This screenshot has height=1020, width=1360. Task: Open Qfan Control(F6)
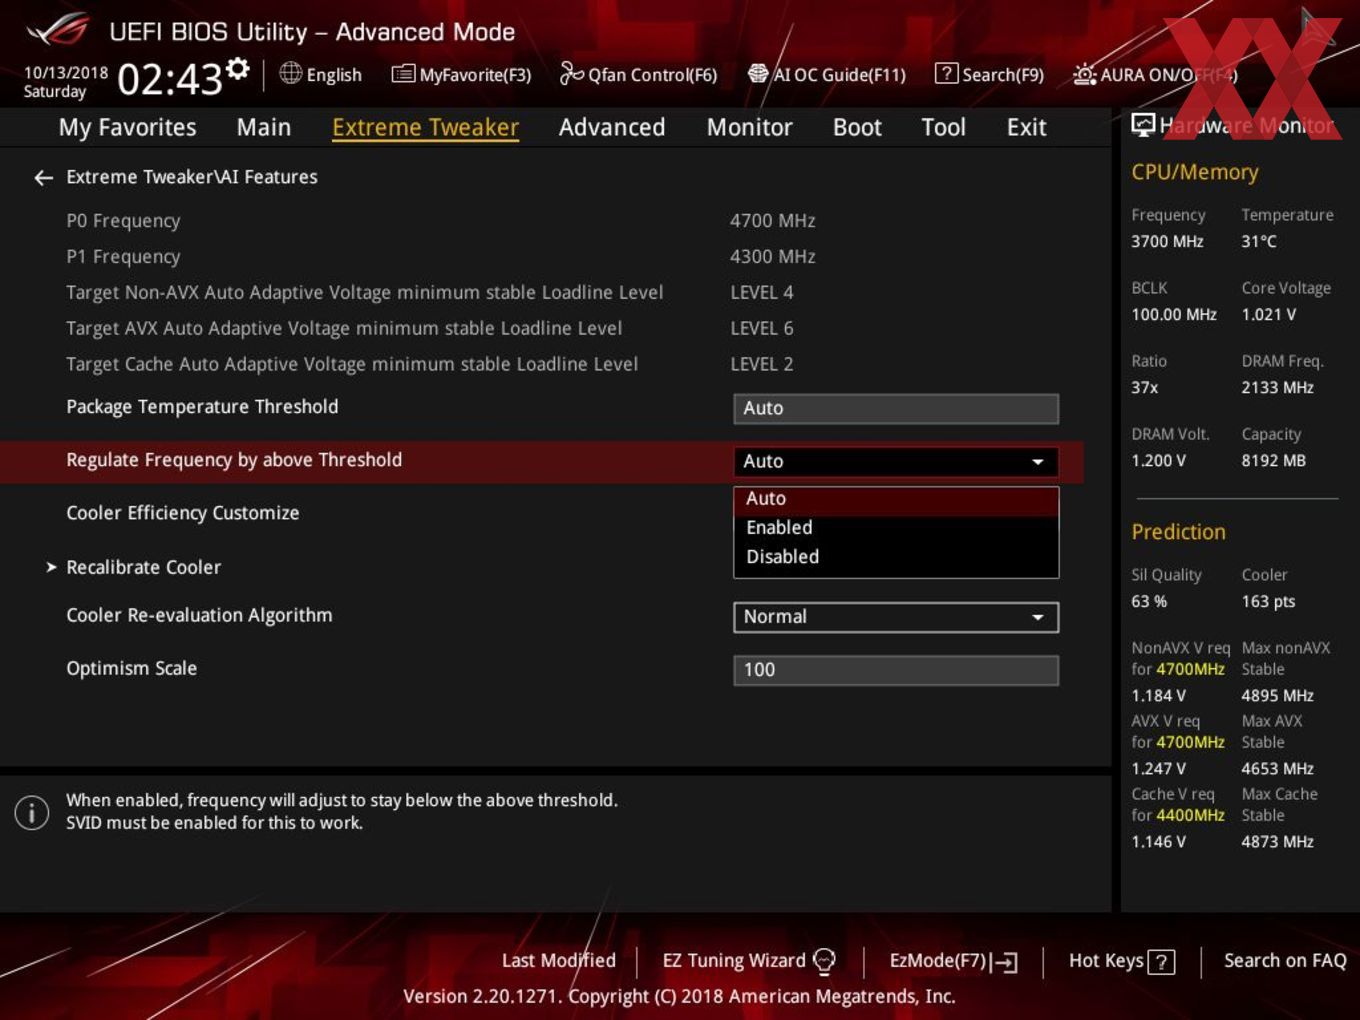[639, 75]
